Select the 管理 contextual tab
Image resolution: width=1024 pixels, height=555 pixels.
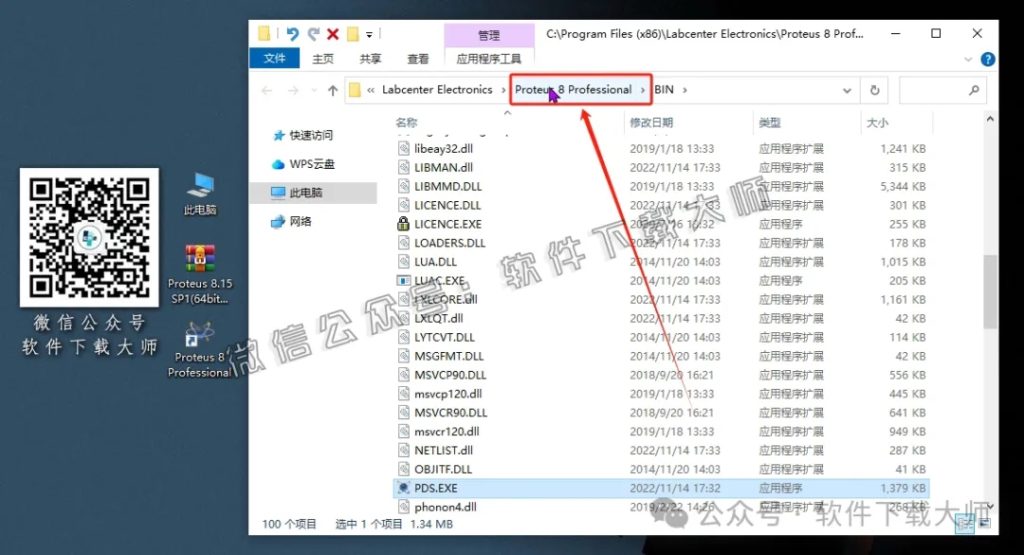[488, 35]
